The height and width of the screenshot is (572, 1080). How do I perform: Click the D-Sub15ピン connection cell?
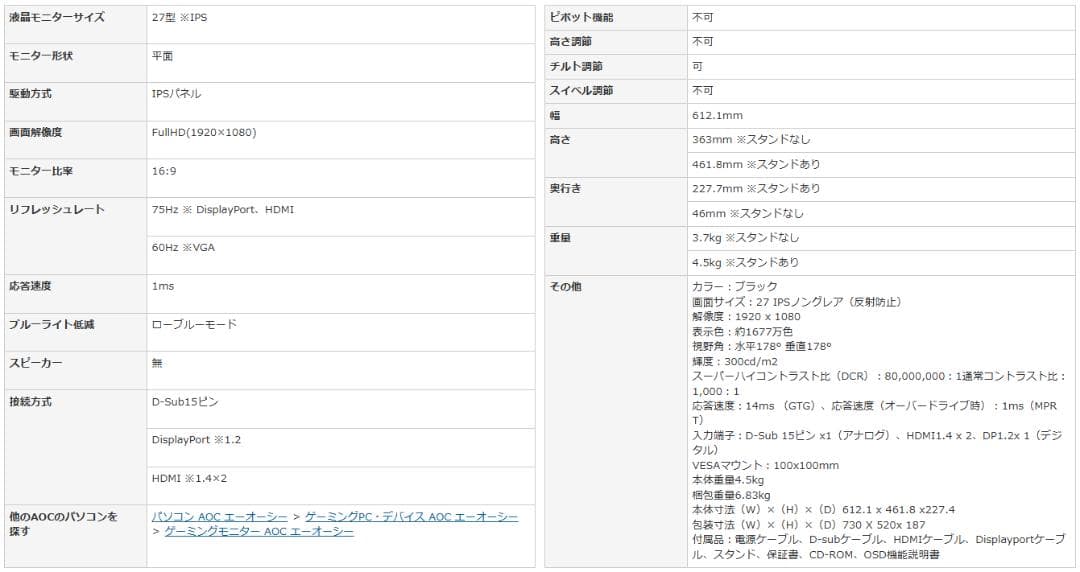(x=185, y=402)
